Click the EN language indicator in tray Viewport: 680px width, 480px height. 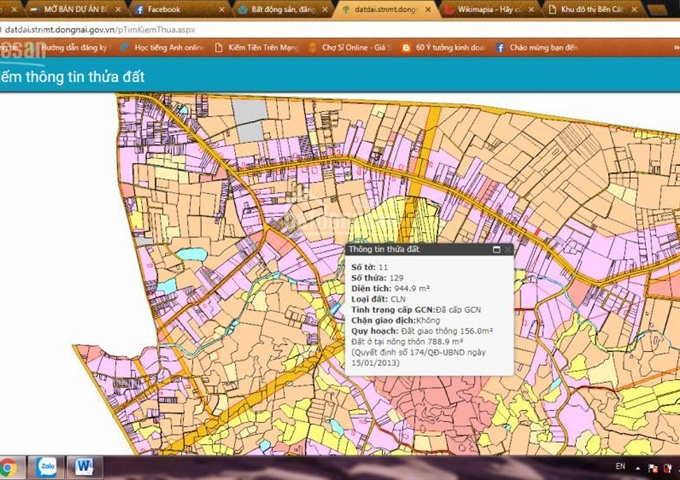click(619, 466)
